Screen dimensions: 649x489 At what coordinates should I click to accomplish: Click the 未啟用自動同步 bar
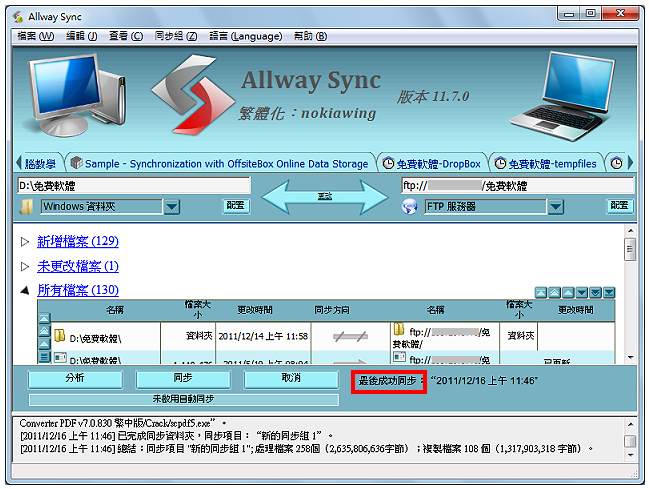tap(183, 399)
